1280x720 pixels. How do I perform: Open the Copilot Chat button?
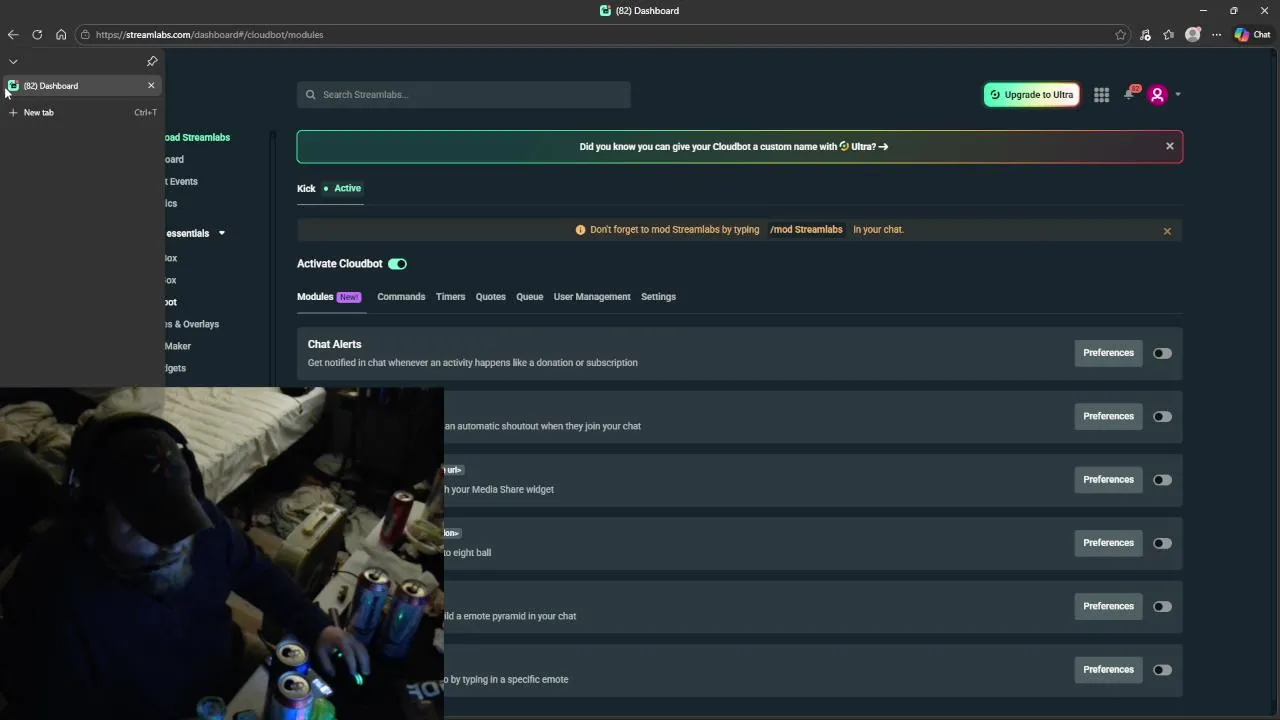pyautogui.click(x=1252, y=34)
